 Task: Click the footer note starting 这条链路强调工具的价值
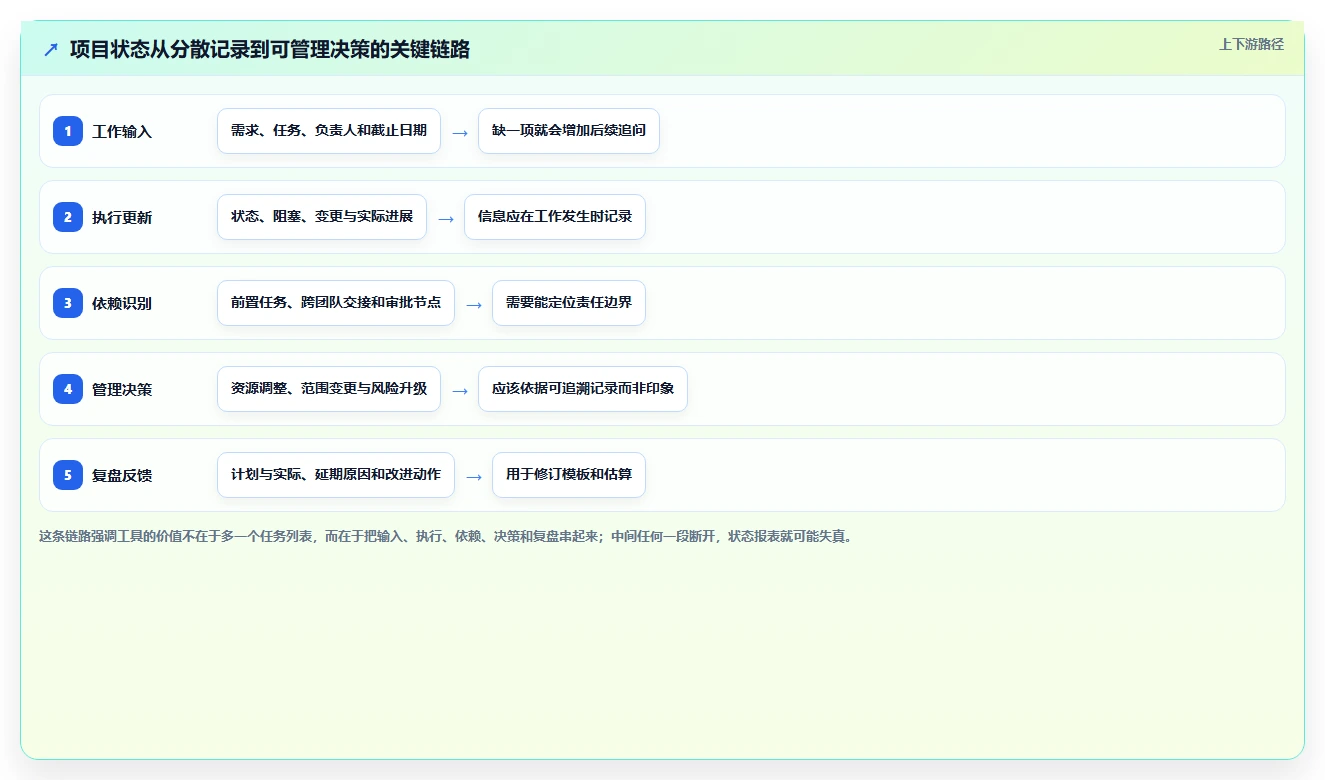[447, 536]
